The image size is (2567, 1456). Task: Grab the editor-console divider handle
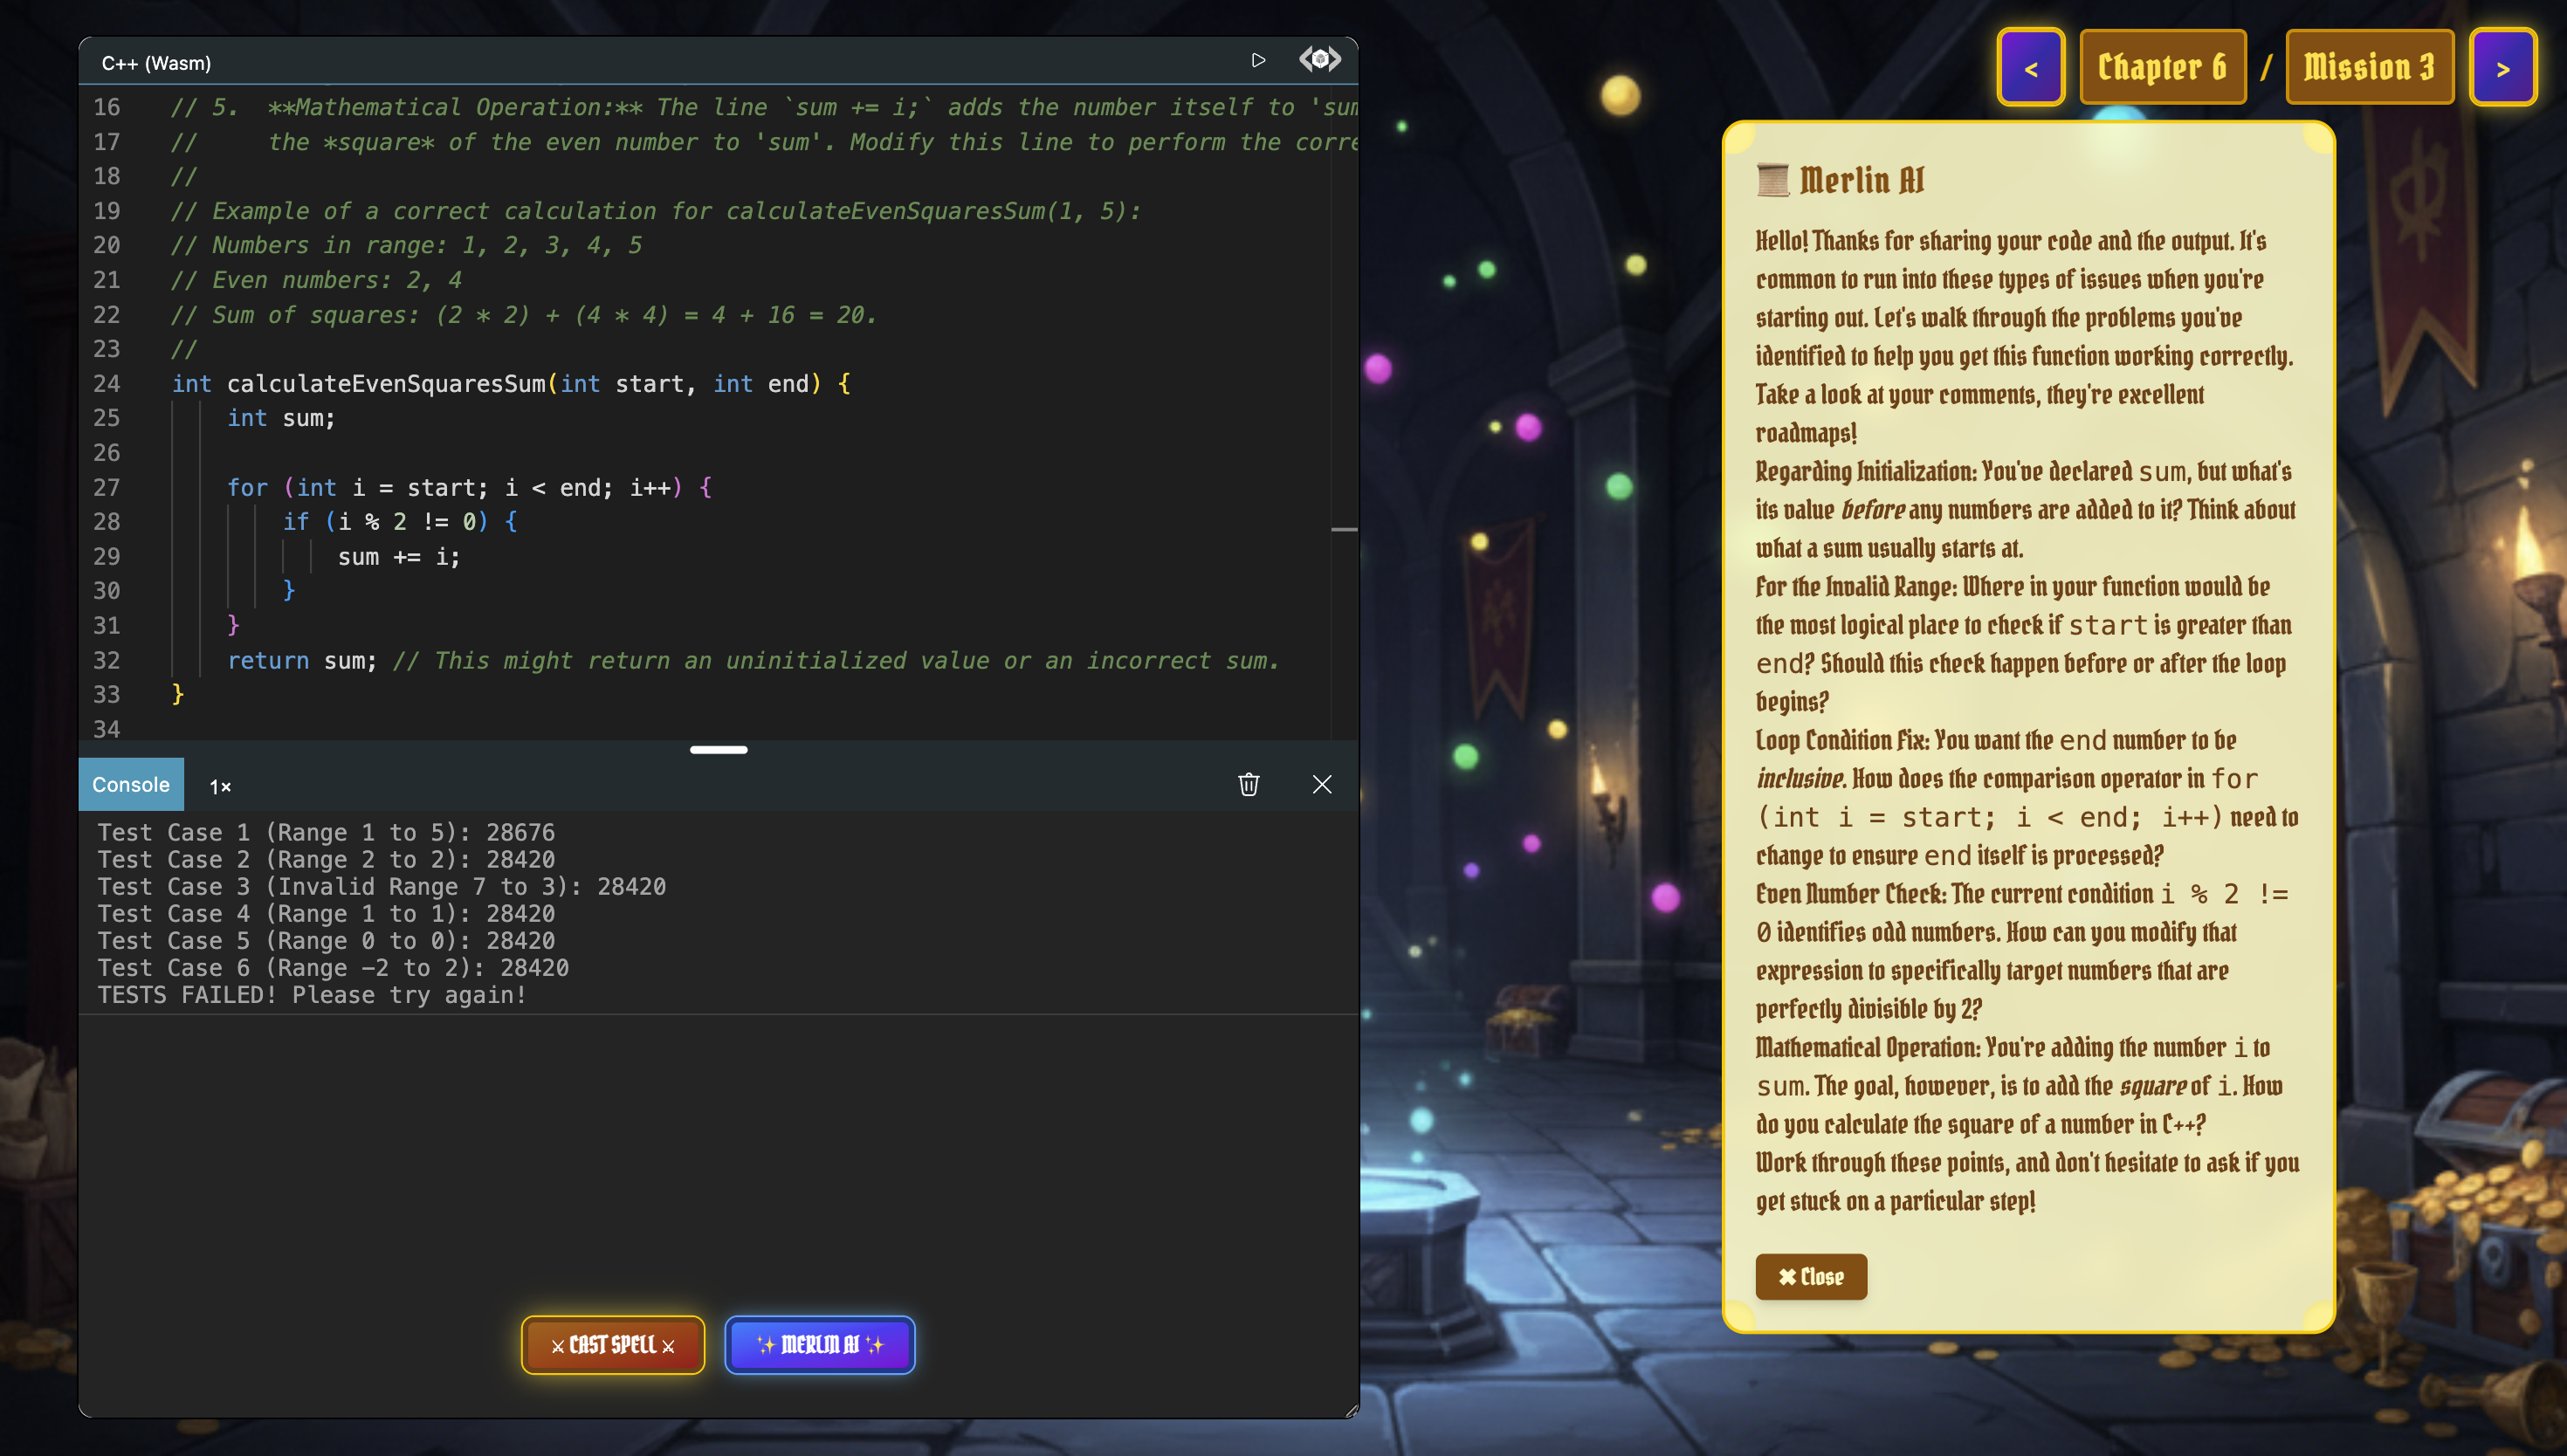tap(718, 750)
